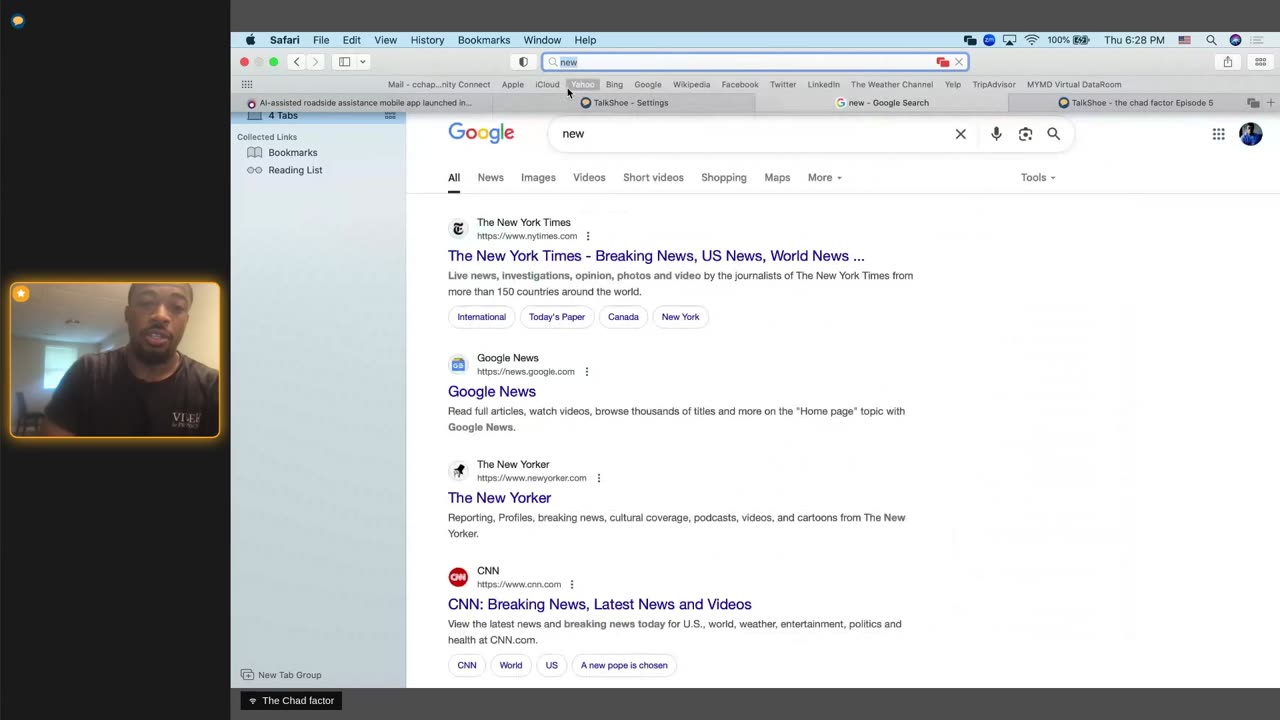Open the TripAdvisor favorite
This screenshot has height=720, width=1280.
(994, 85)
